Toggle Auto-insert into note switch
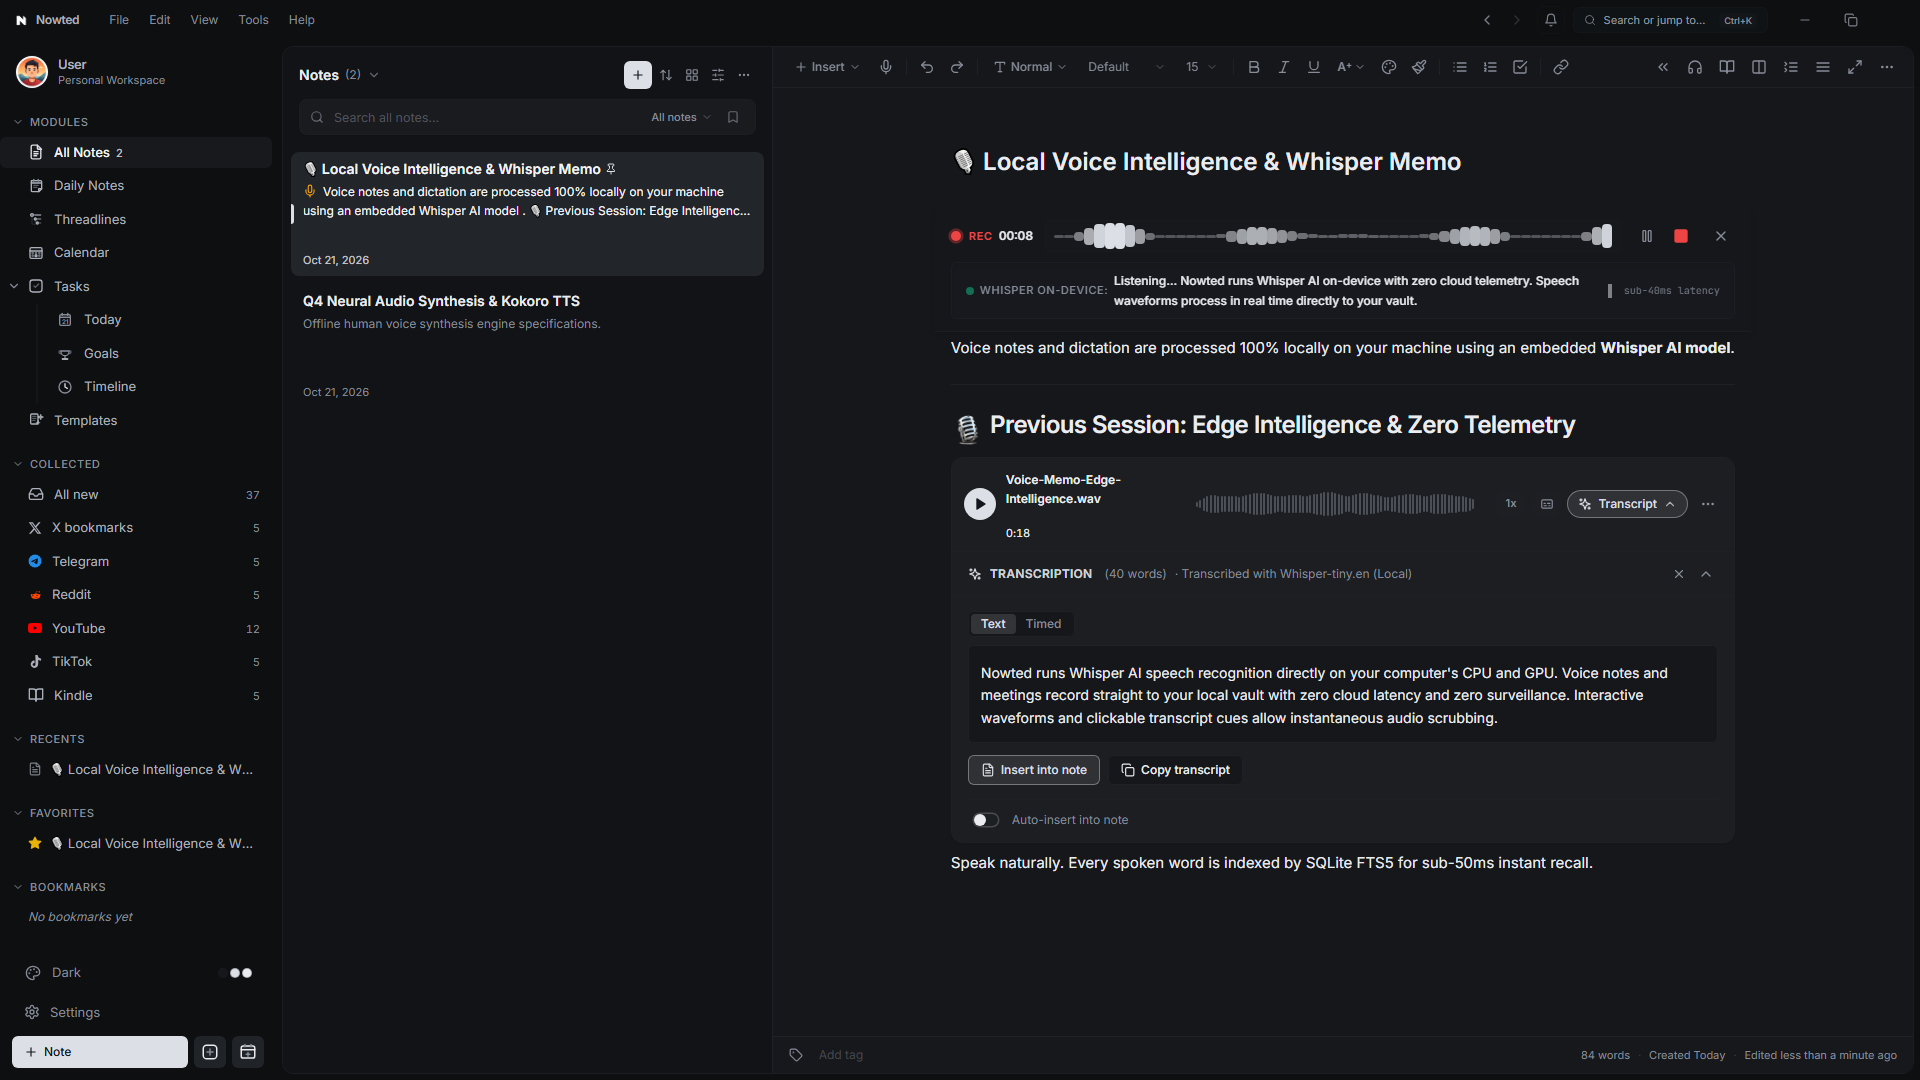The height and width of the screenshot is (1080, 1920). click(x=986, y=820)
